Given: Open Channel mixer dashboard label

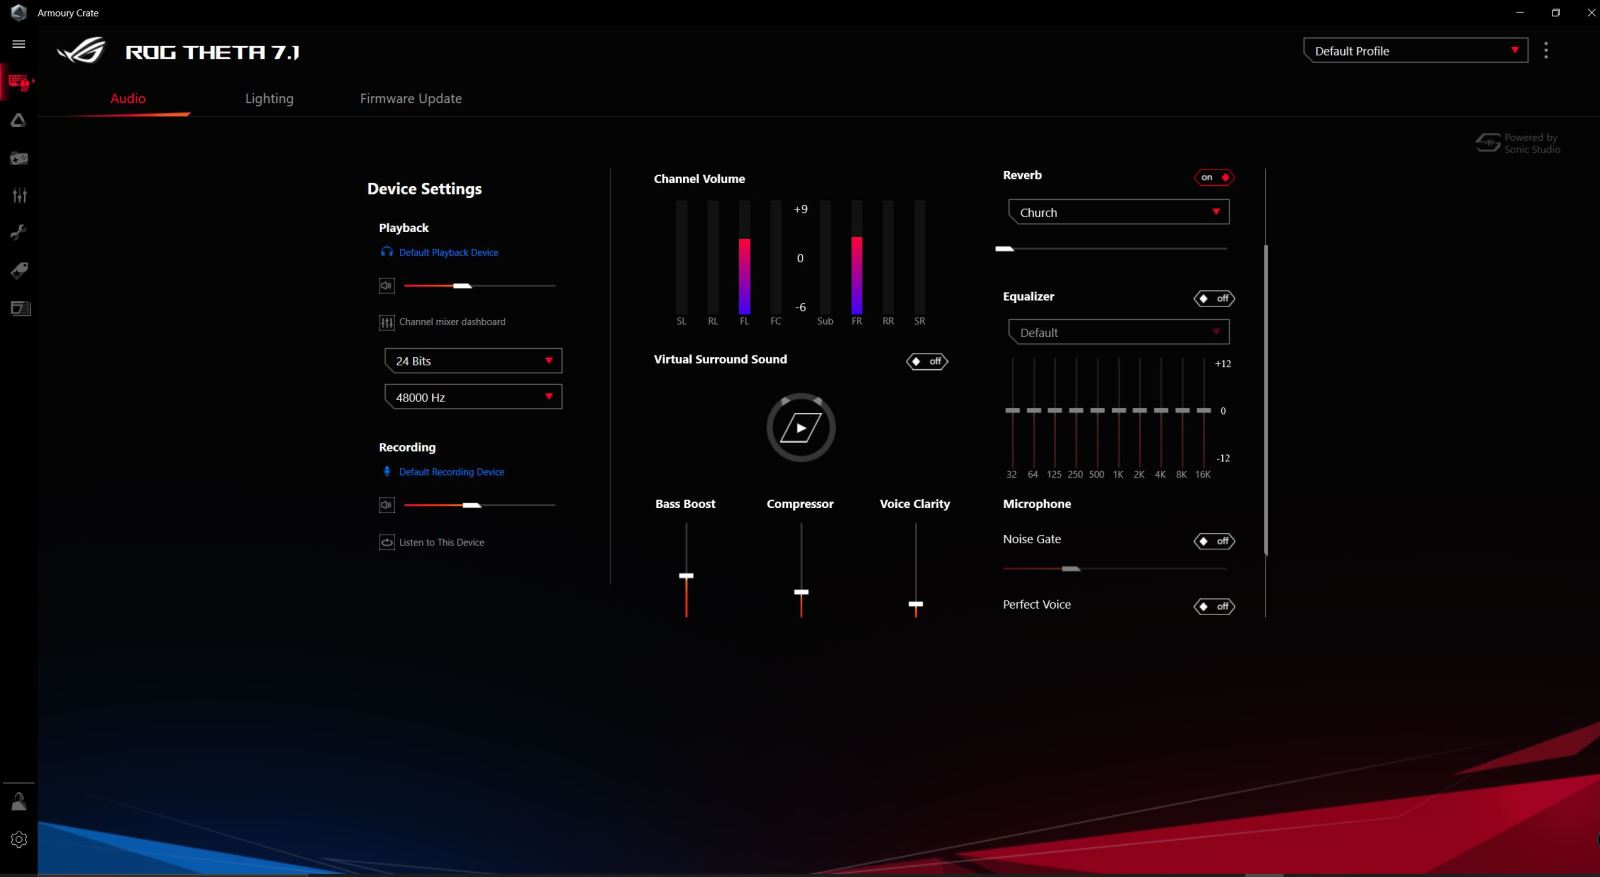Looking at the screenshot, I should pyautogui.click(x=452, y=322).
